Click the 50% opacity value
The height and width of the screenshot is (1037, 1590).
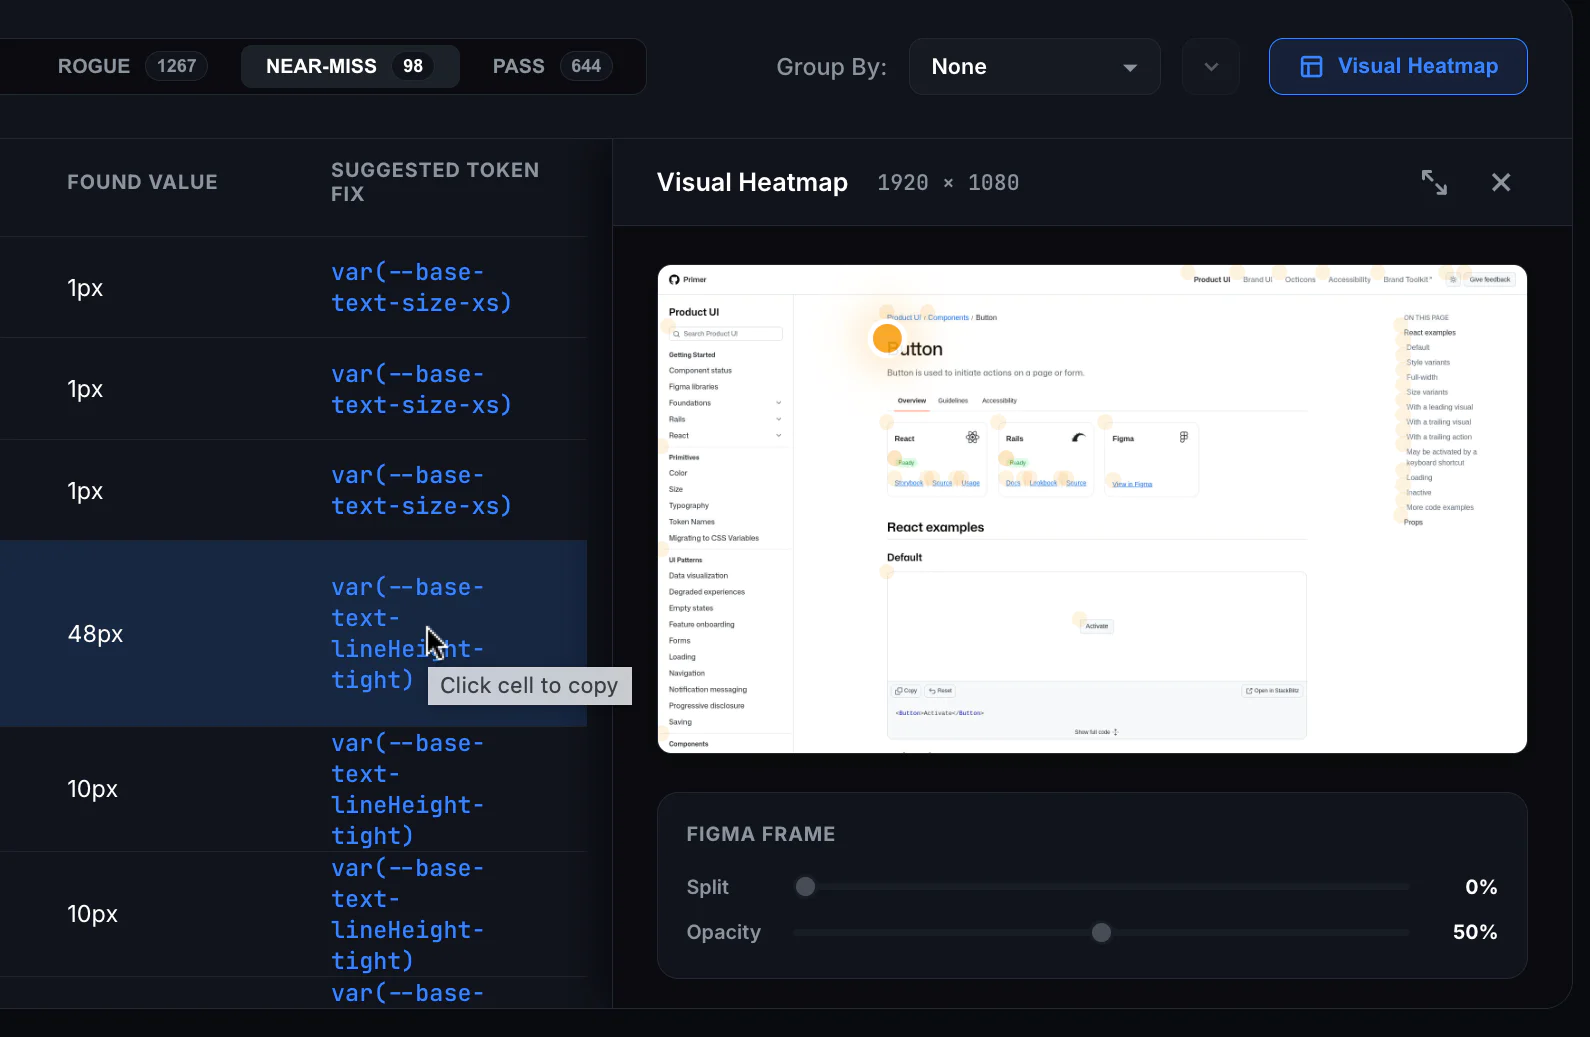(x=1475, y=932)
